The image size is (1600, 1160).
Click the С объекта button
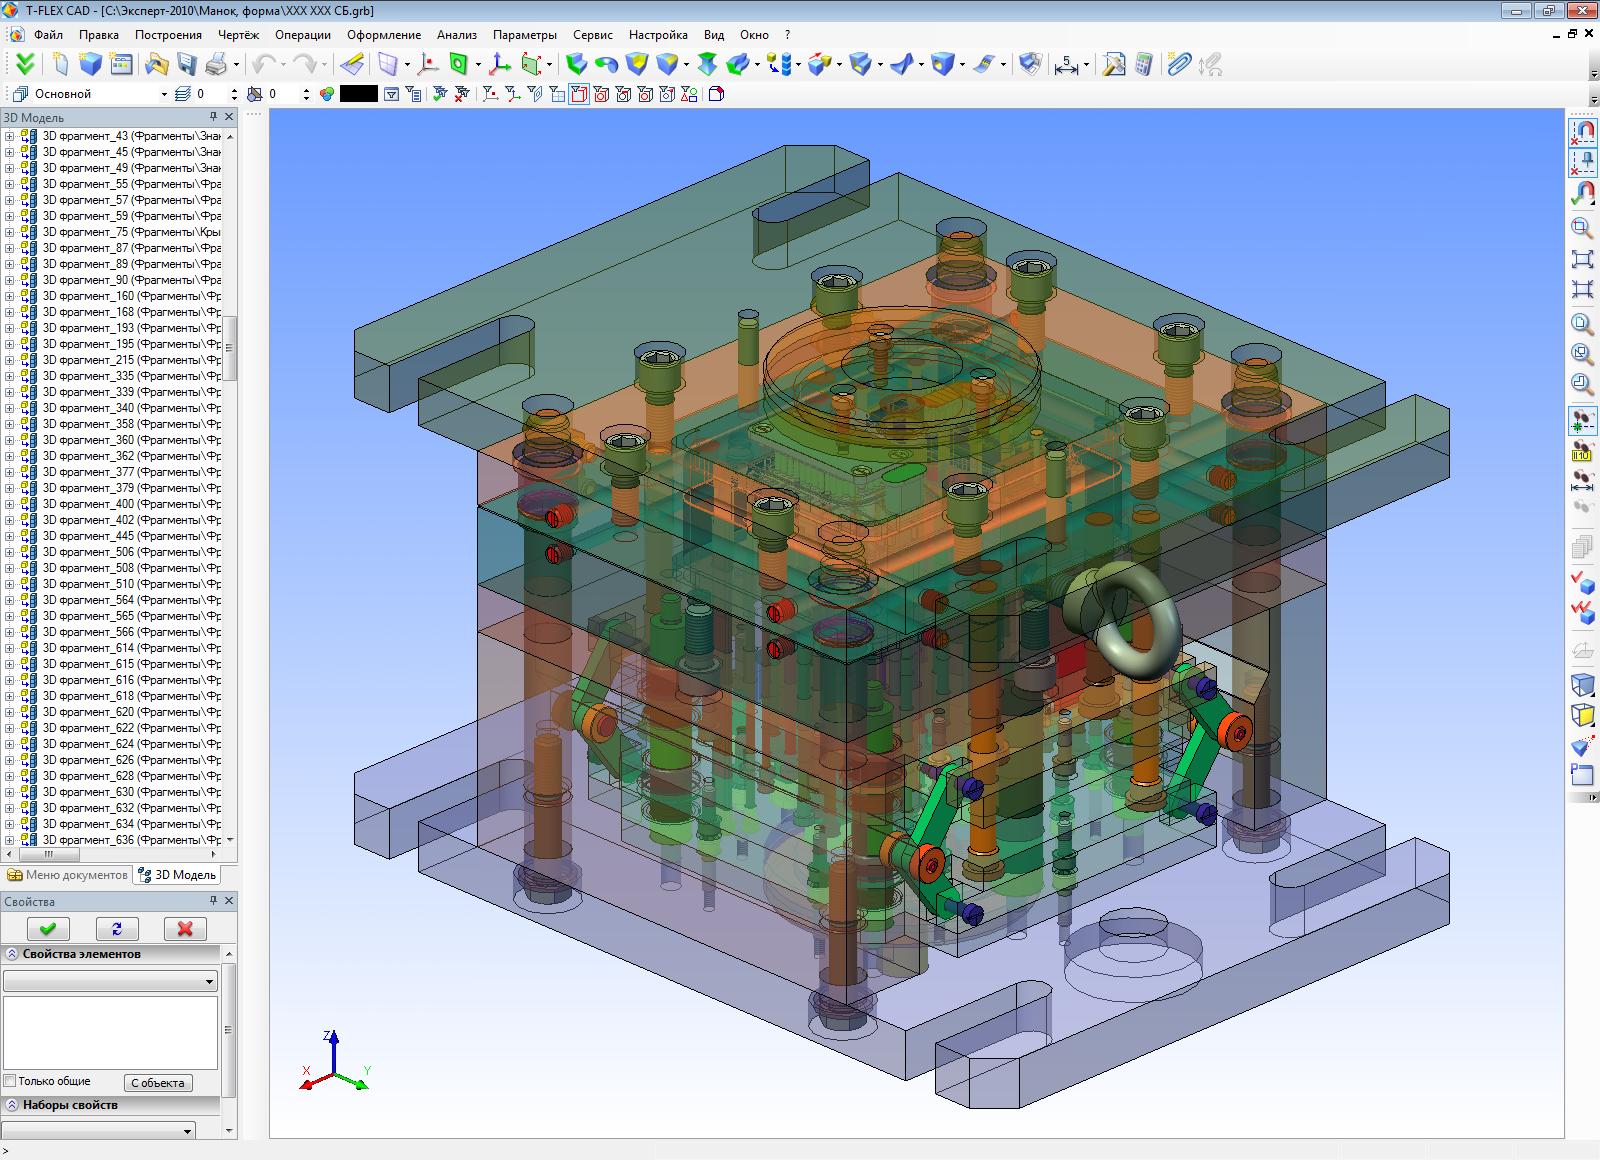click(x=158, y=1082)
